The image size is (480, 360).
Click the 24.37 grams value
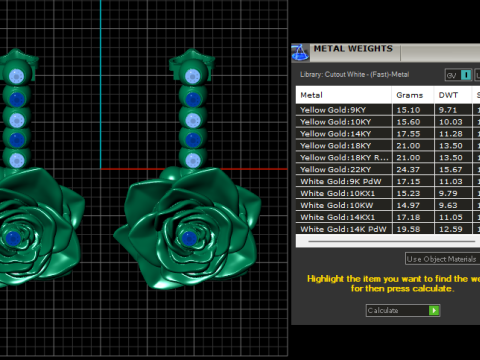coord(408,170)
